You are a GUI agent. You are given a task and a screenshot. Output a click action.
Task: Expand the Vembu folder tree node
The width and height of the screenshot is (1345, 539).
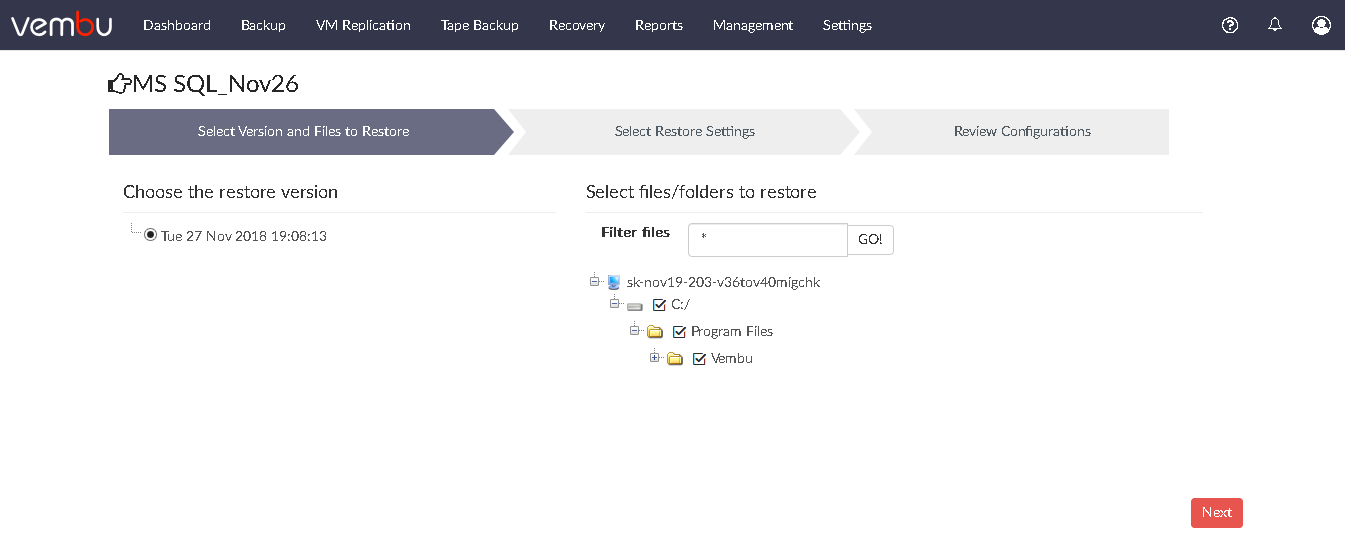[654, 357]
